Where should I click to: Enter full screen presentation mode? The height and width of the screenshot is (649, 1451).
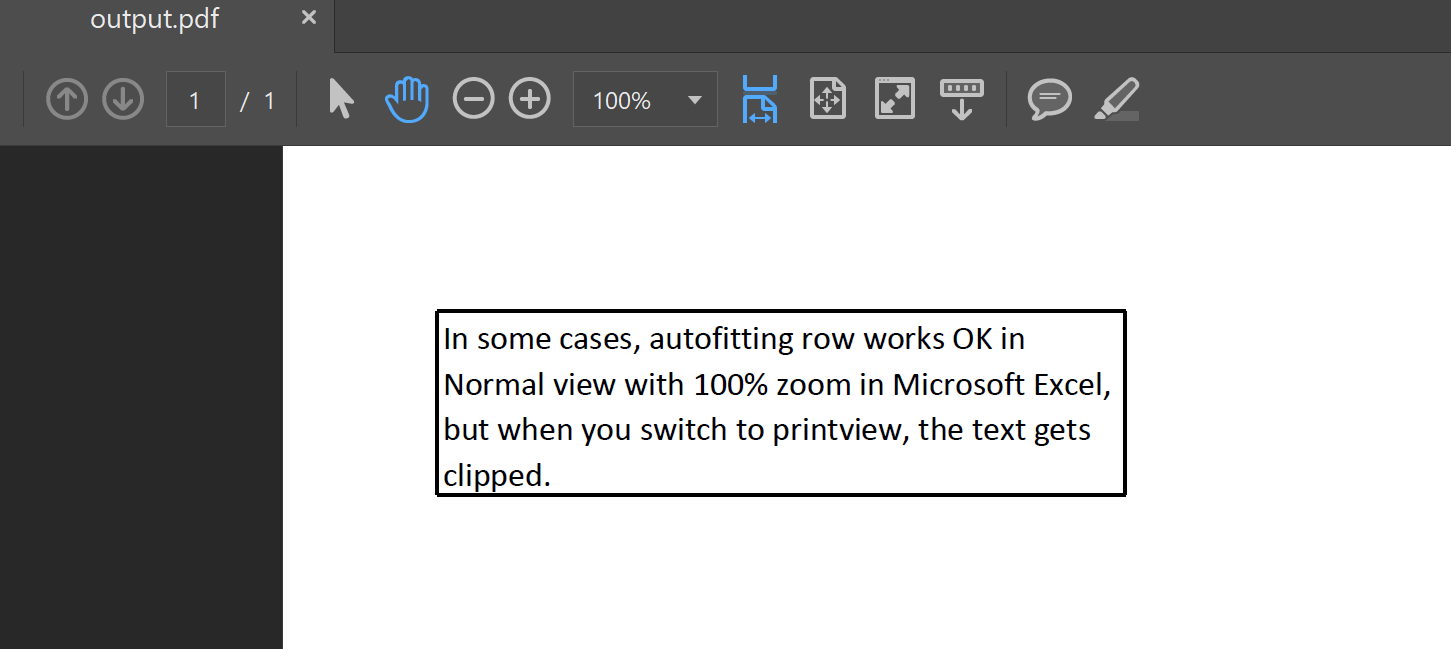894,98
